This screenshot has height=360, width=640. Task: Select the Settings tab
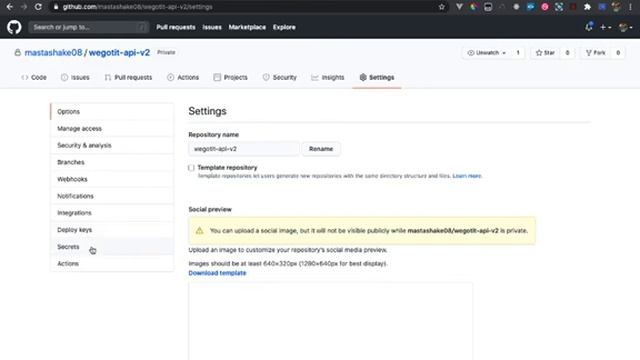pyautogui.click(x=377, y=78)
